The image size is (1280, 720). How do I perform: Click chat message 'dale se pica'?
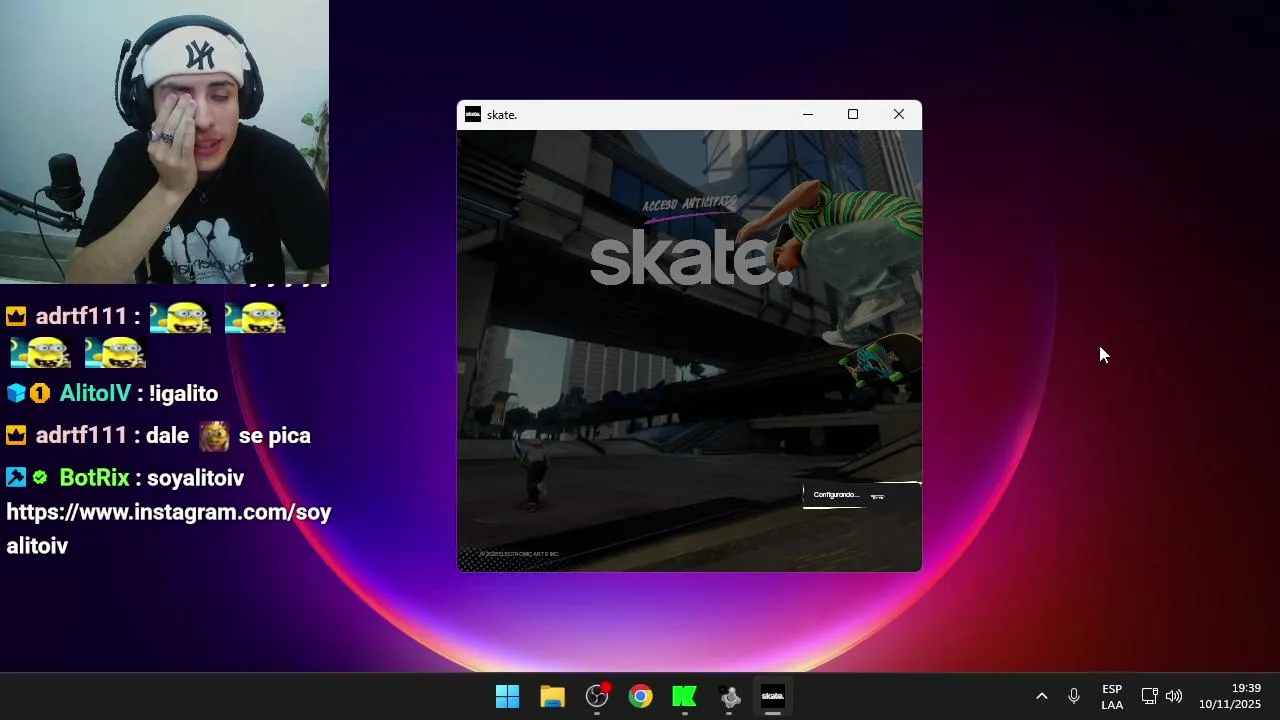(x=229, y=436)
